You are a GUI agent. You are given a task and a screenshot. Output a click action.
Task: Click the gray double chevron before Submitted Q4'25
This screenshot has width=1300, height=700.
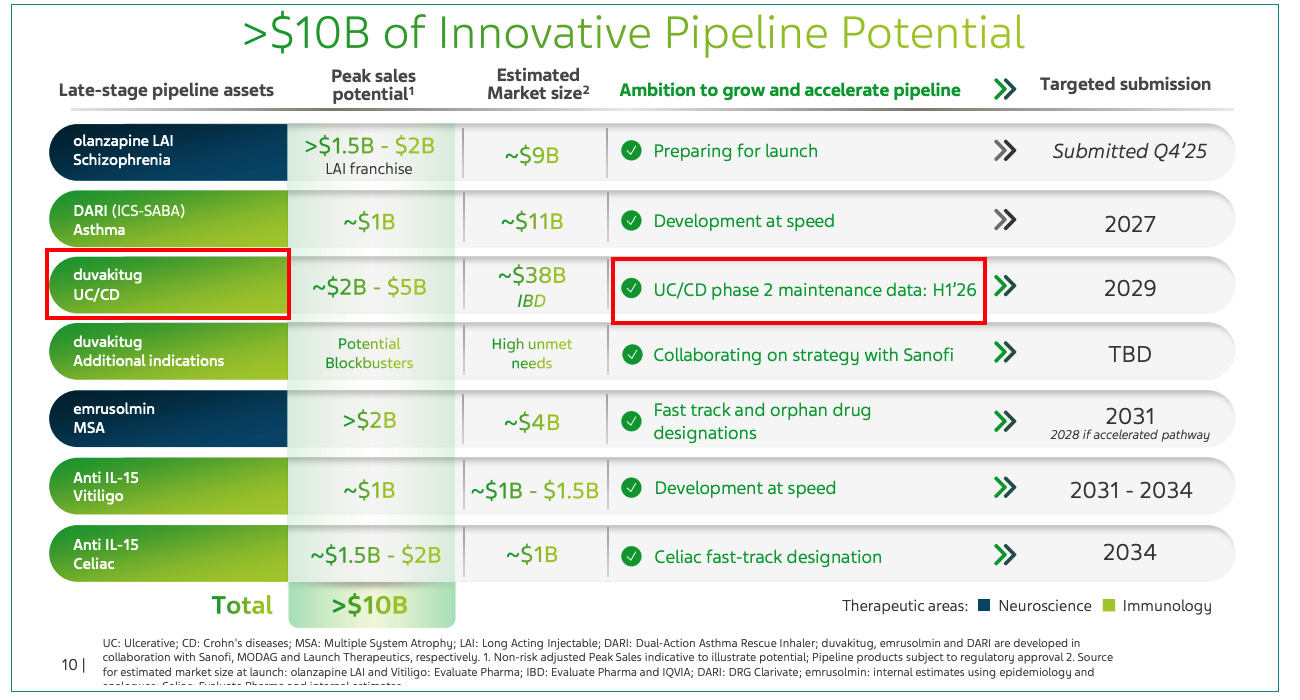(1005, 151)
